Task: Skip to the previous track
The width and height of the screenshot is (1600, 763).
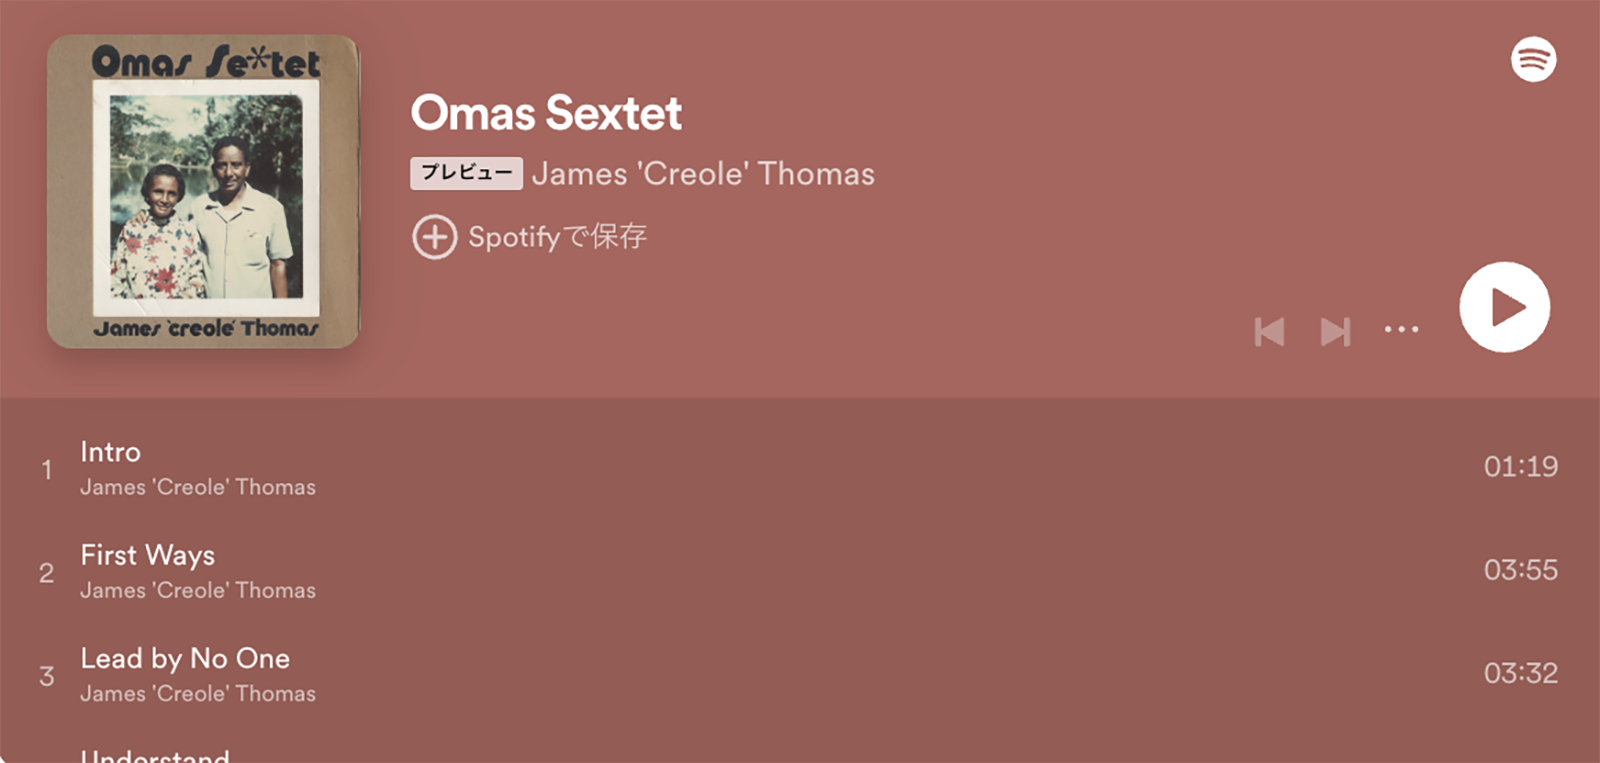Action: 1269,331
